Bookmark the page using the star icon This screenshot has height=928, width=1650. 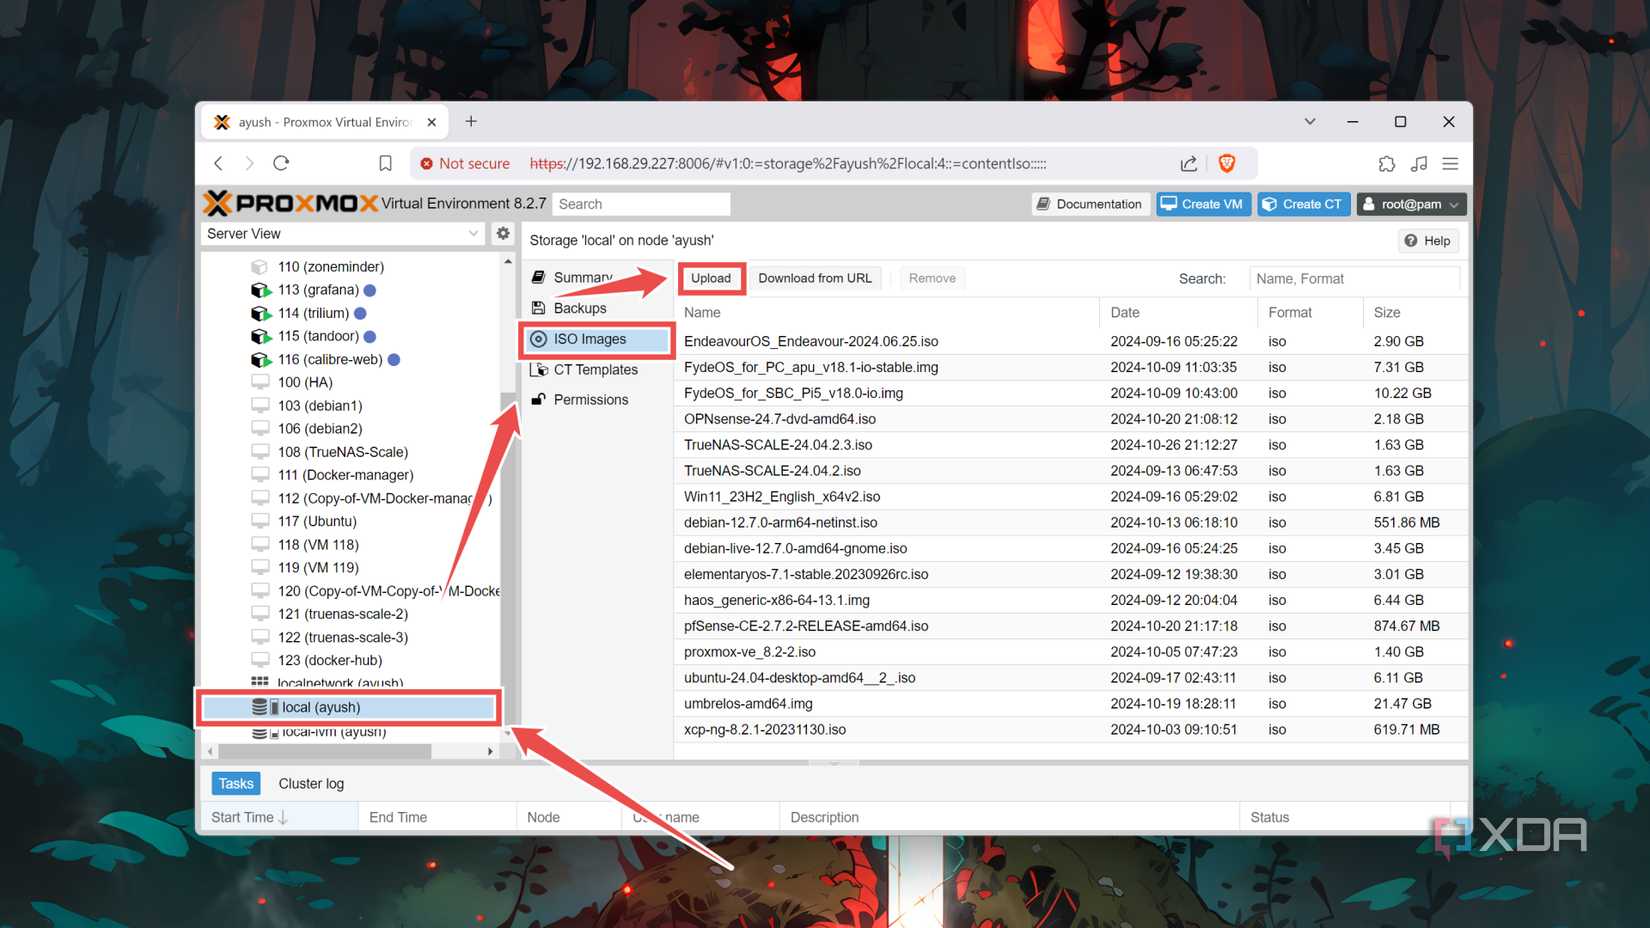[383, 162]
